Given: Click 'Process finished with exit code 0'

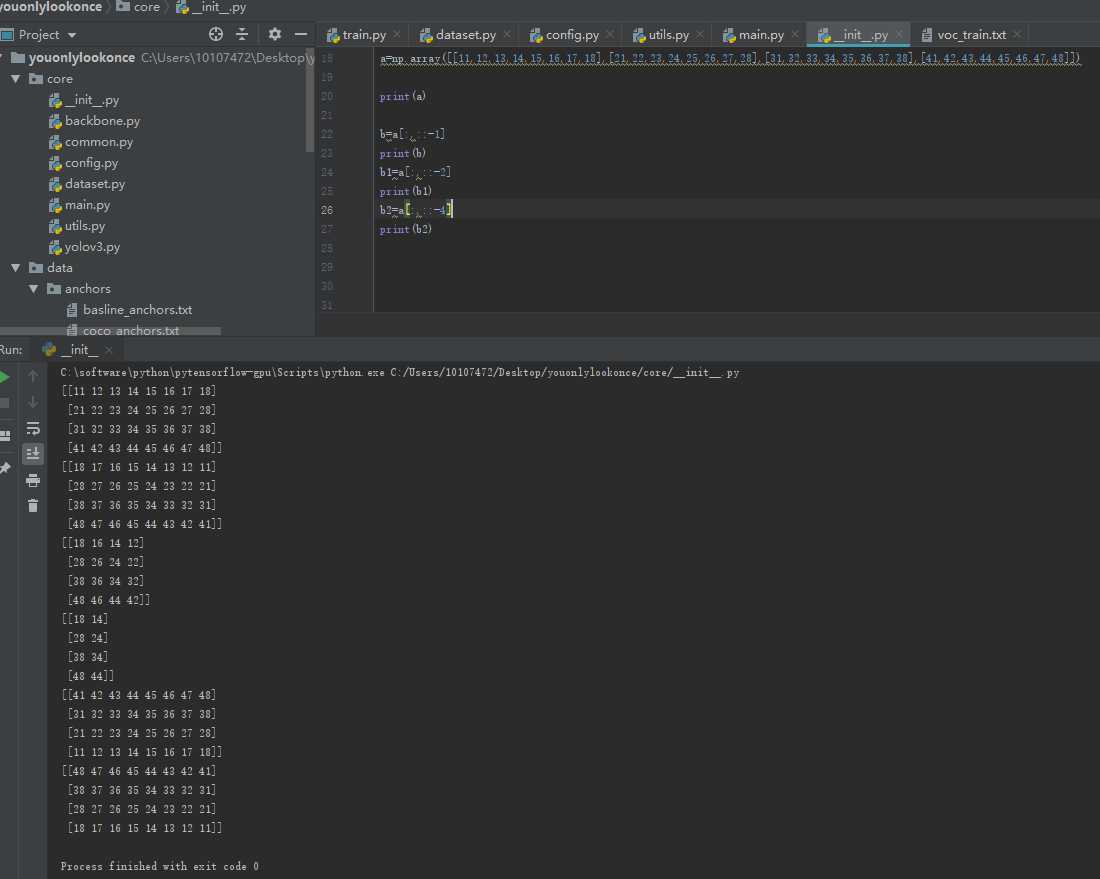Looking at the screenshot, I should click(x=159, y=866).
